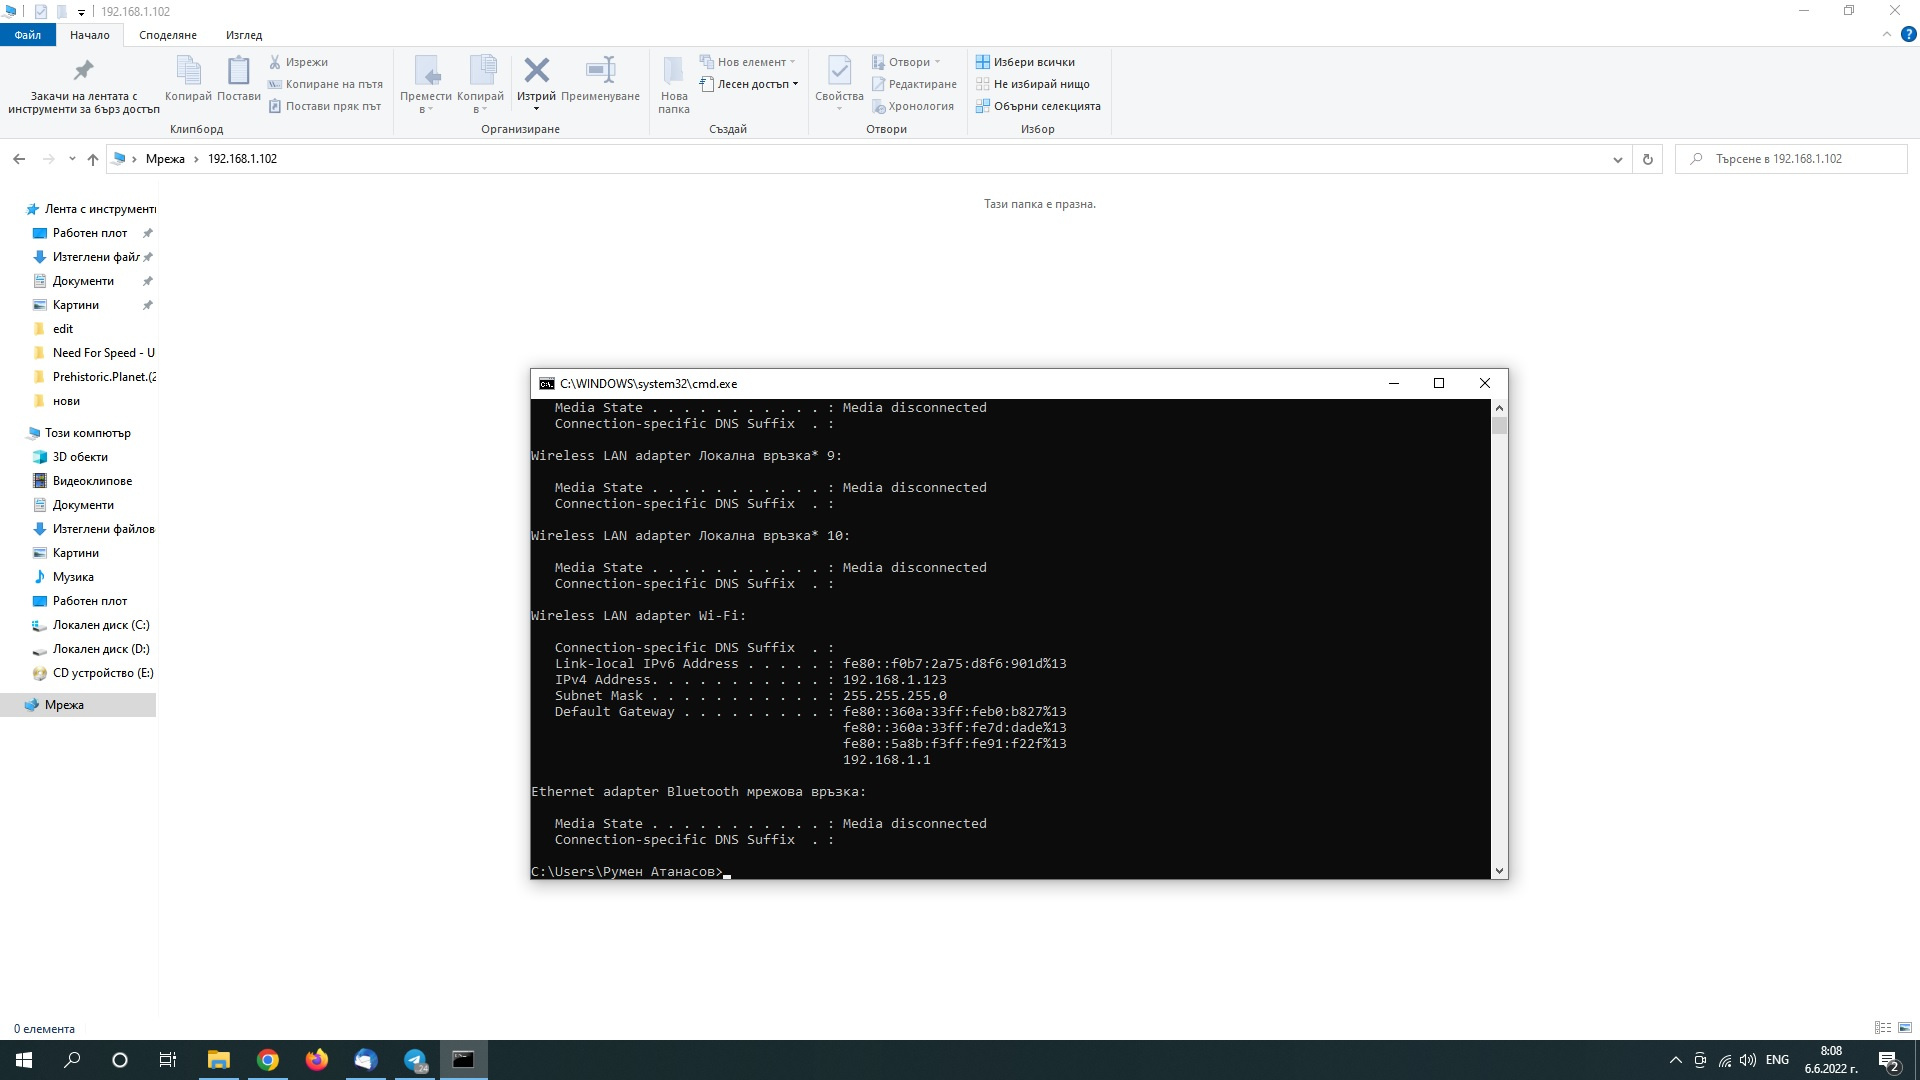Click the Rename (Преименуване) icon
Viewport: 1920px width, 1080px height.
click(x=600, y=71)
